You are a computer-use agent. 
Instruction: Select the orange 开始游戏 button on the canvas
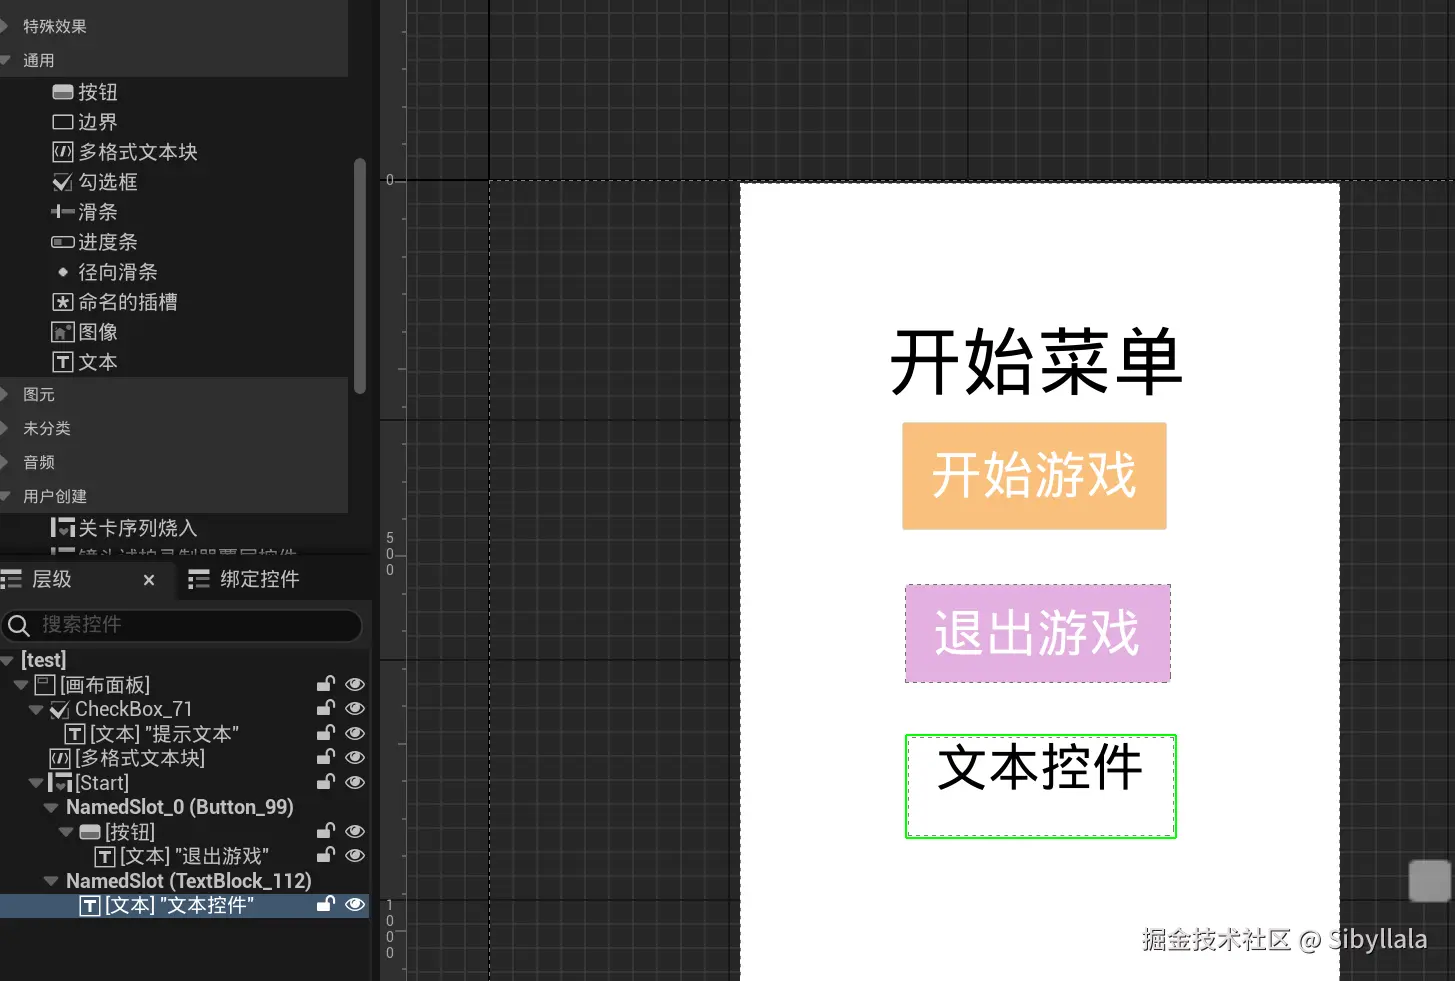1034,476
